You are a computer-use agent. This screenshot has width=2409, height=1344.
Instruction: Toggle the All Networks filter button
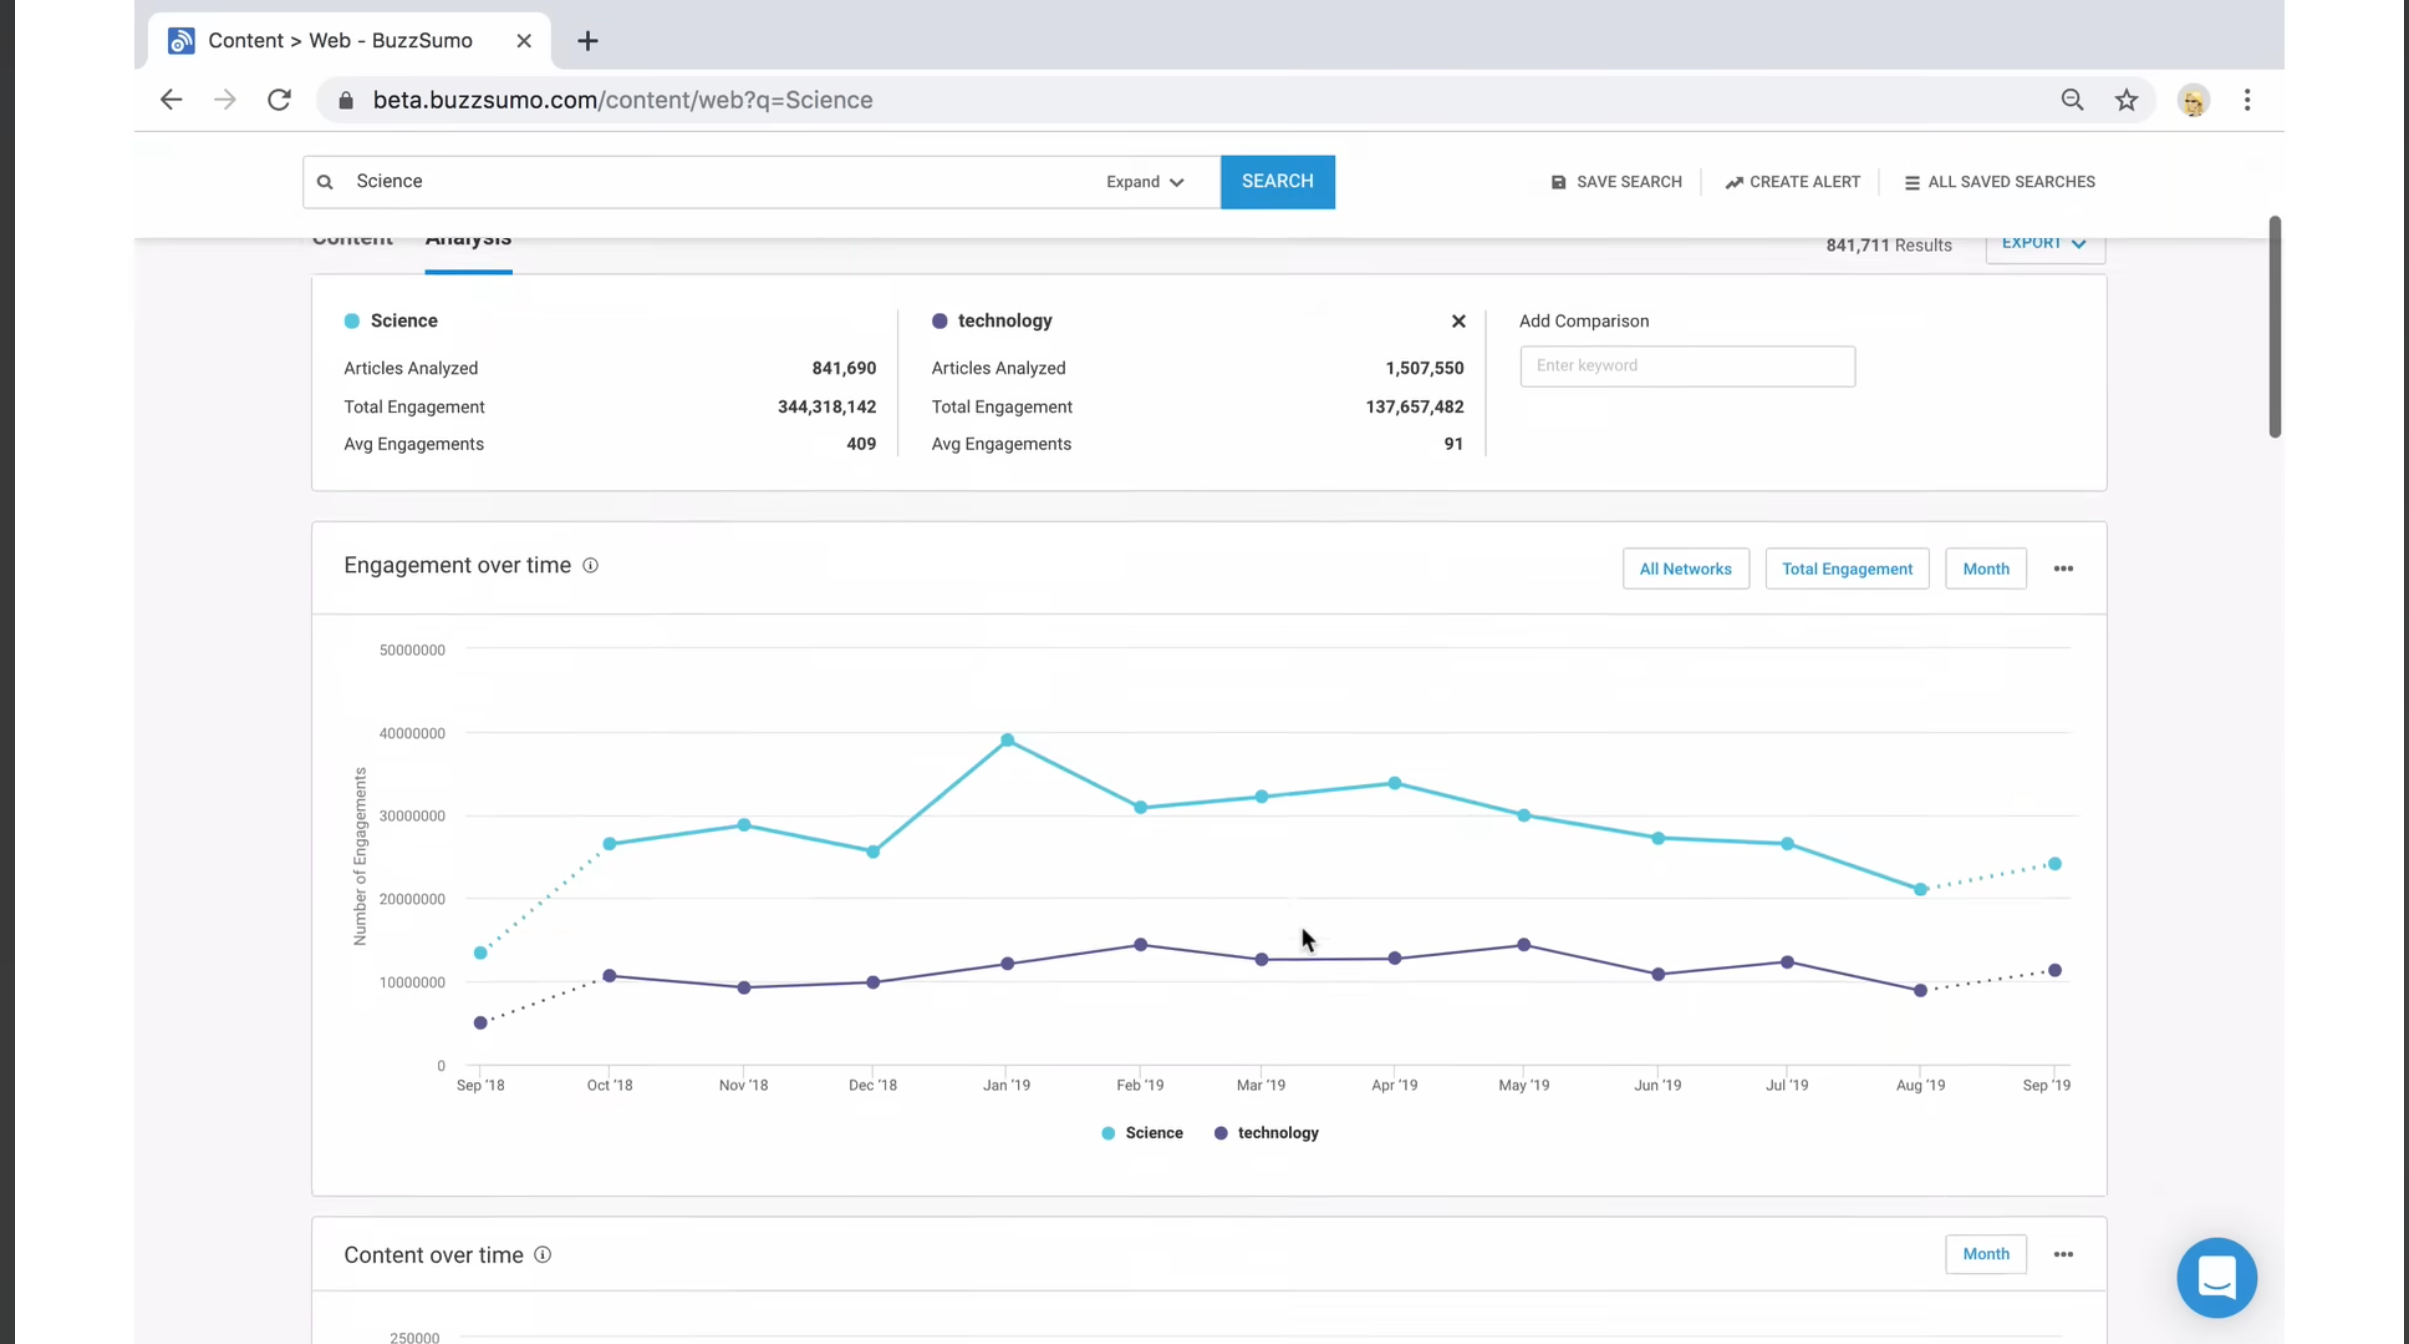point(1686,568)
